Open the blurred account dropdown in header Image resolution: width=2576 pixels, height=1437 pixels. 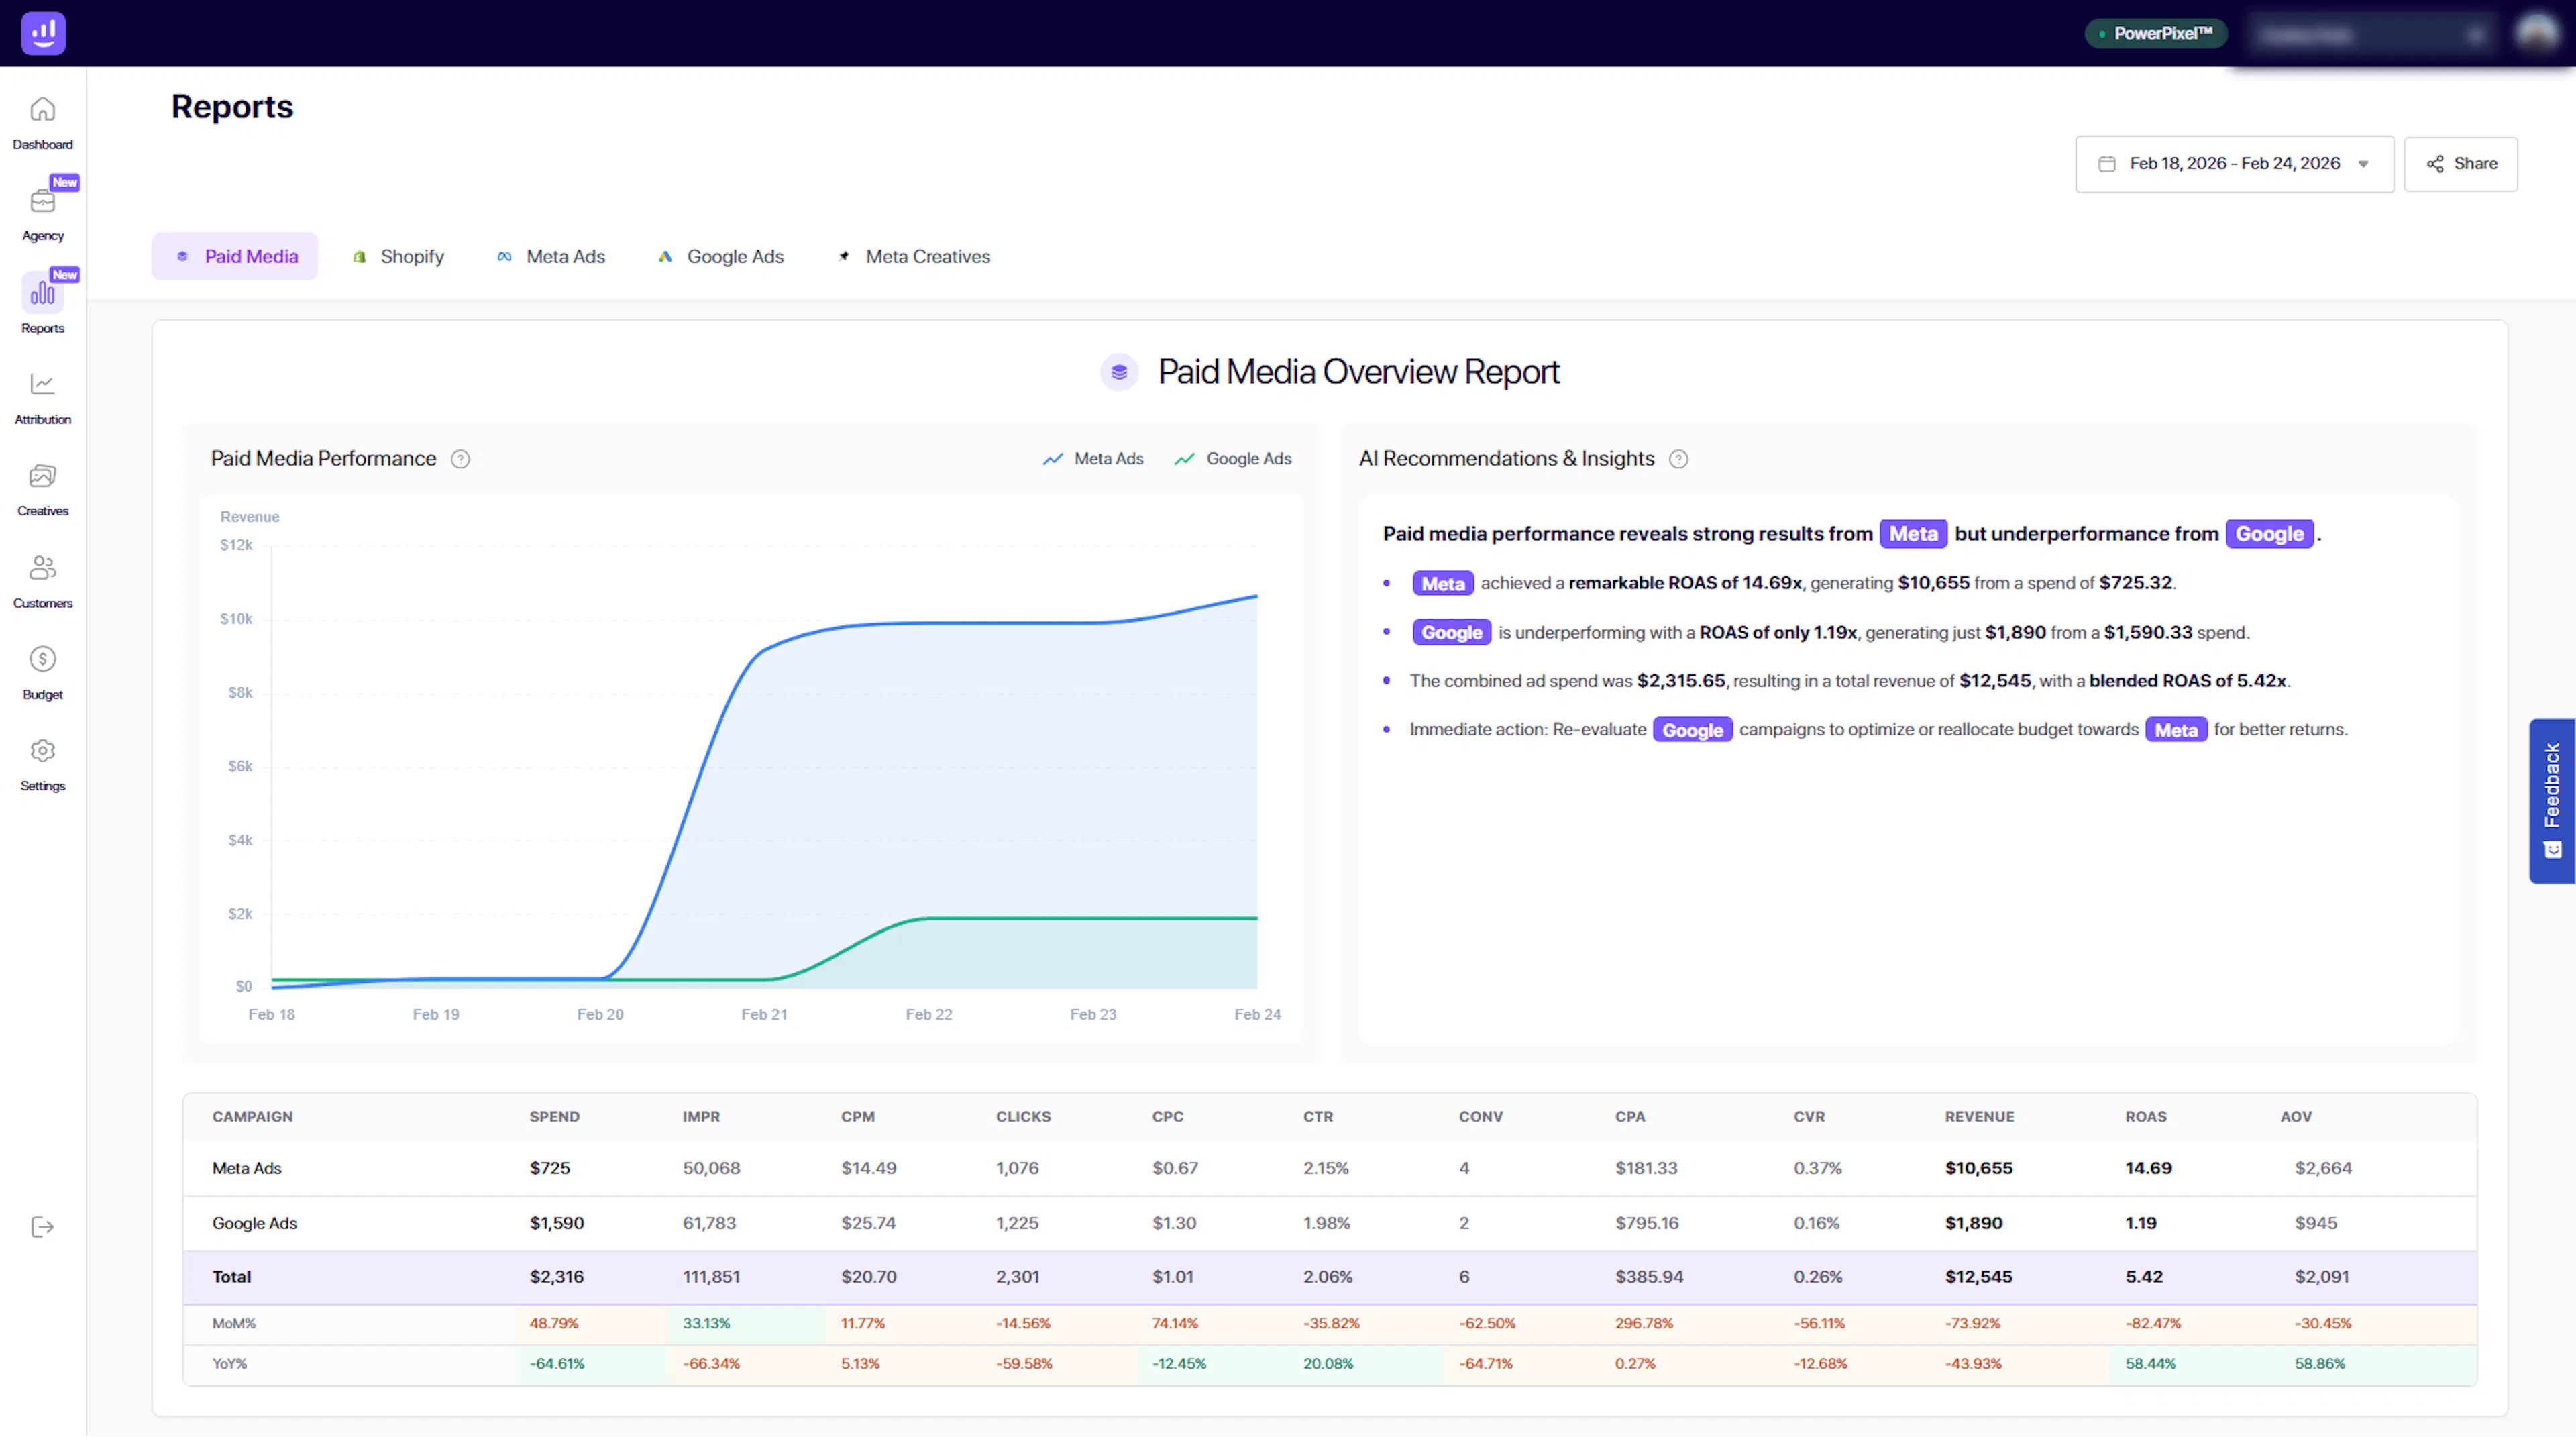(2372, 35)
